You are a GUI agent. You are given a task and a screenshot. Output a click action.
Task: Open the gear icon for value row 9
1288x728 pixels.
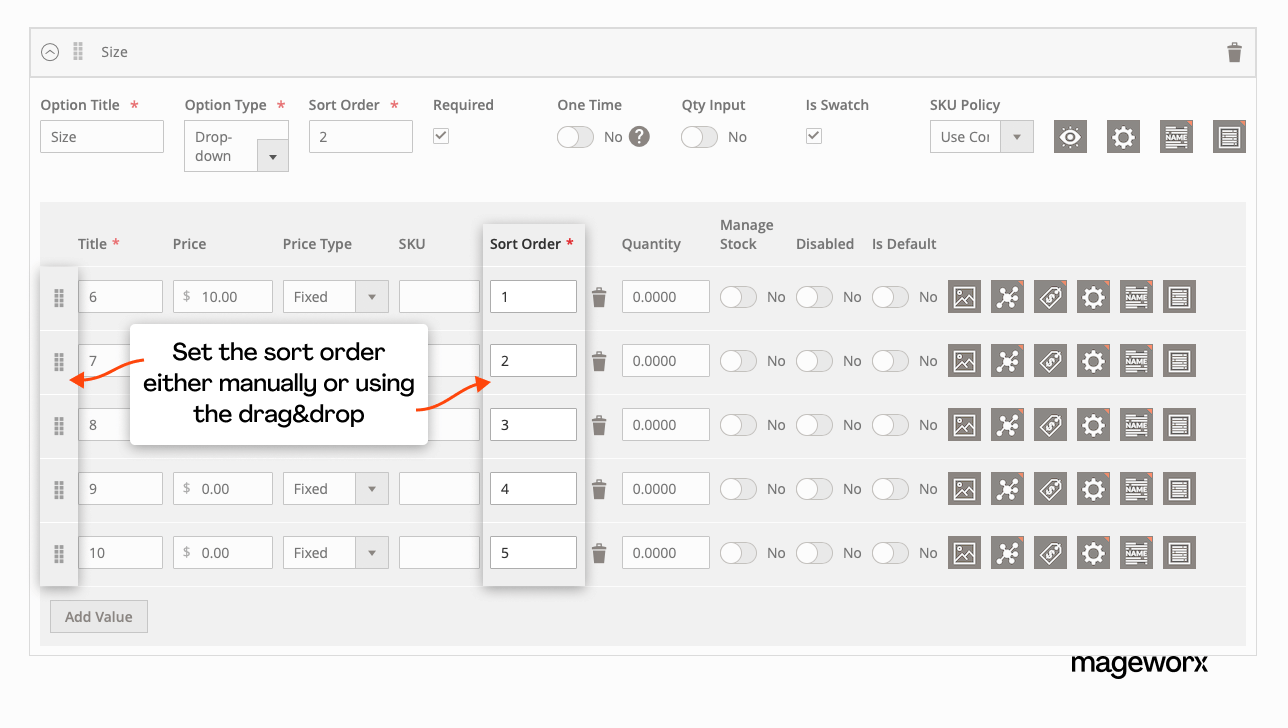click(x=1093, y=488)
